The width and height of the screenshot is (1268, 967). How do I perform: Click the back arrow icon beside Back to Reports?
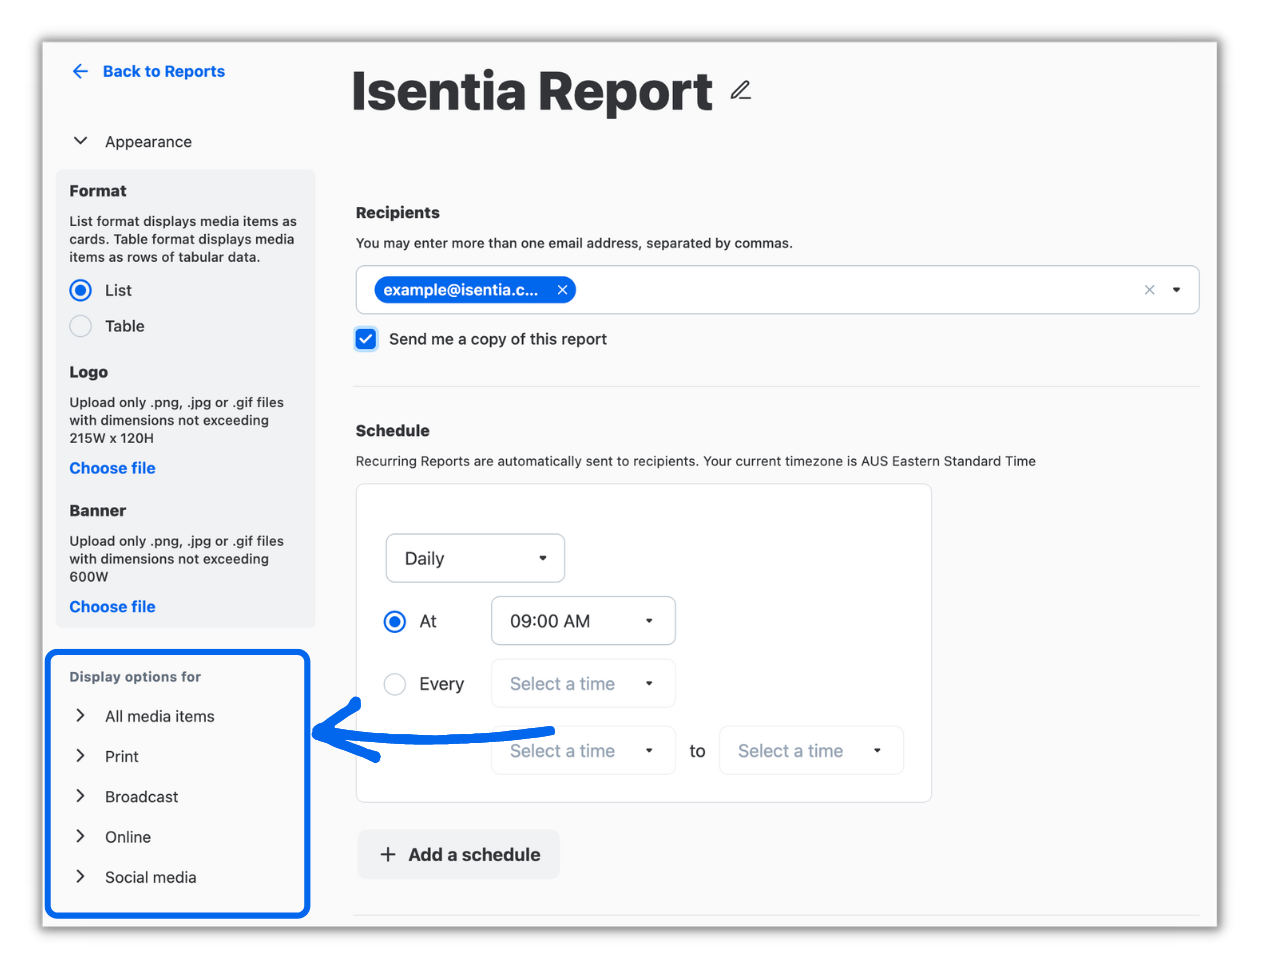pyautogui.click(x=80, y=71)
